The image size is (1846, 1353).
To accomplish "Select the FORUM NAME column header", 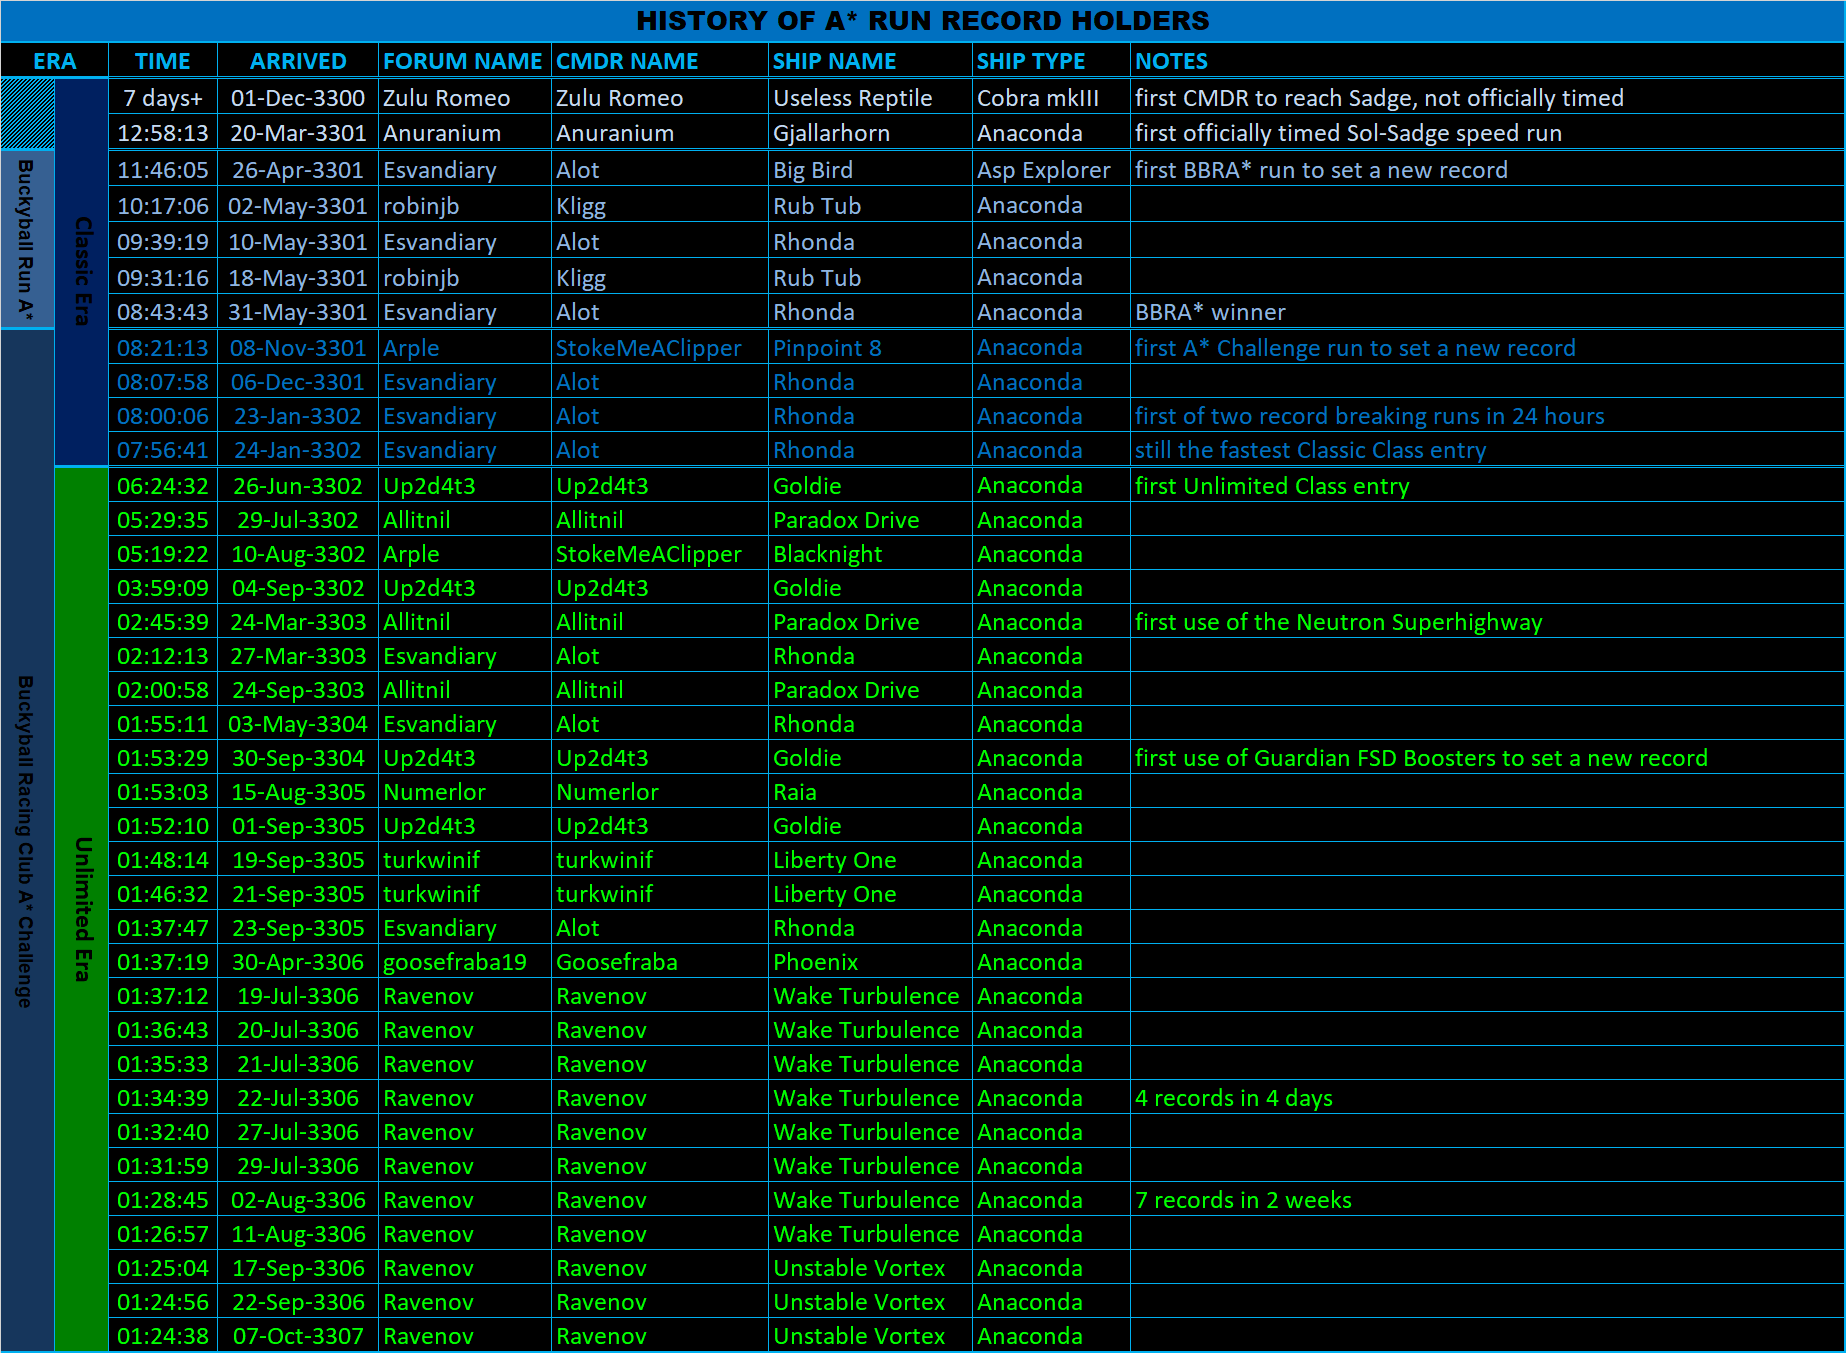I will point(463,61).
